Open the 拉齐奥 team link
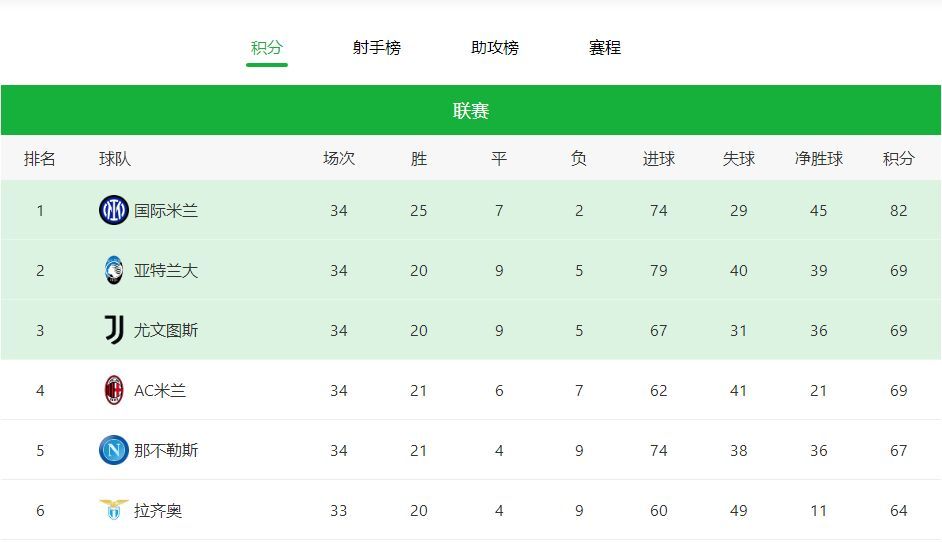 pyautogui.click(x=158, y=511)
